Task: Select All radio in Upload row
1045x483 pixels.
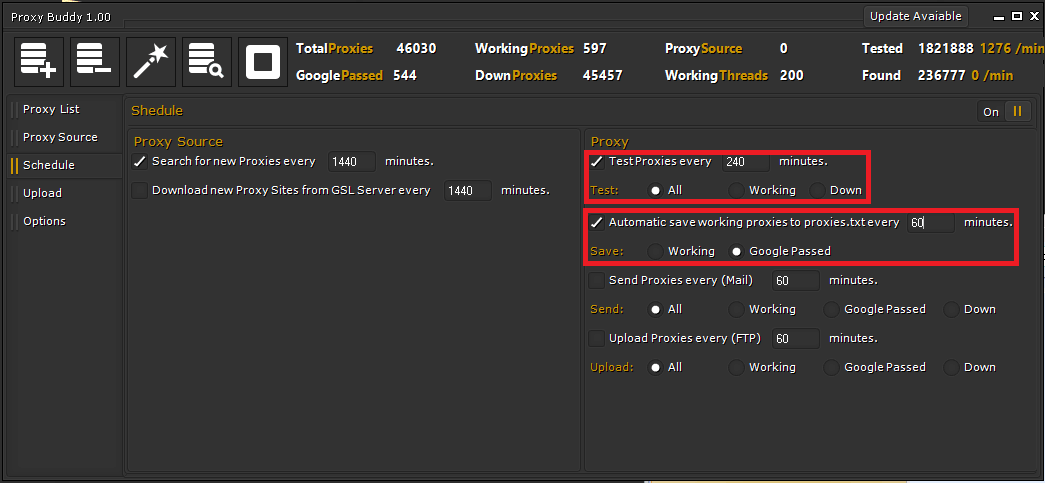Action: click(x=656, y=368)
